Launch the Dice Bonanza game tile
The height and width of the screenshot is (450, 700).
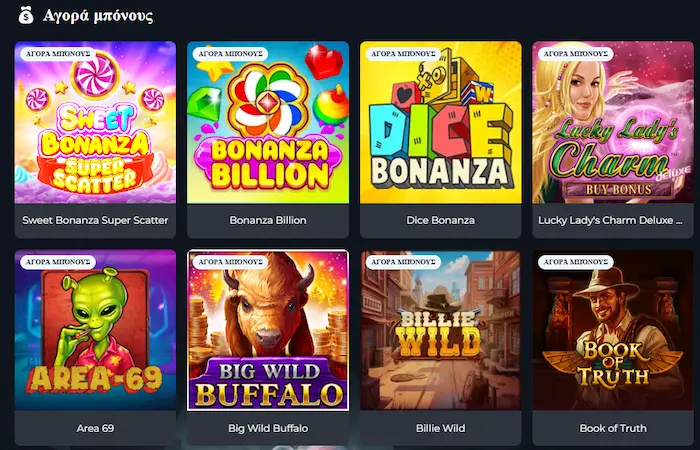click(x=441, y=122)
